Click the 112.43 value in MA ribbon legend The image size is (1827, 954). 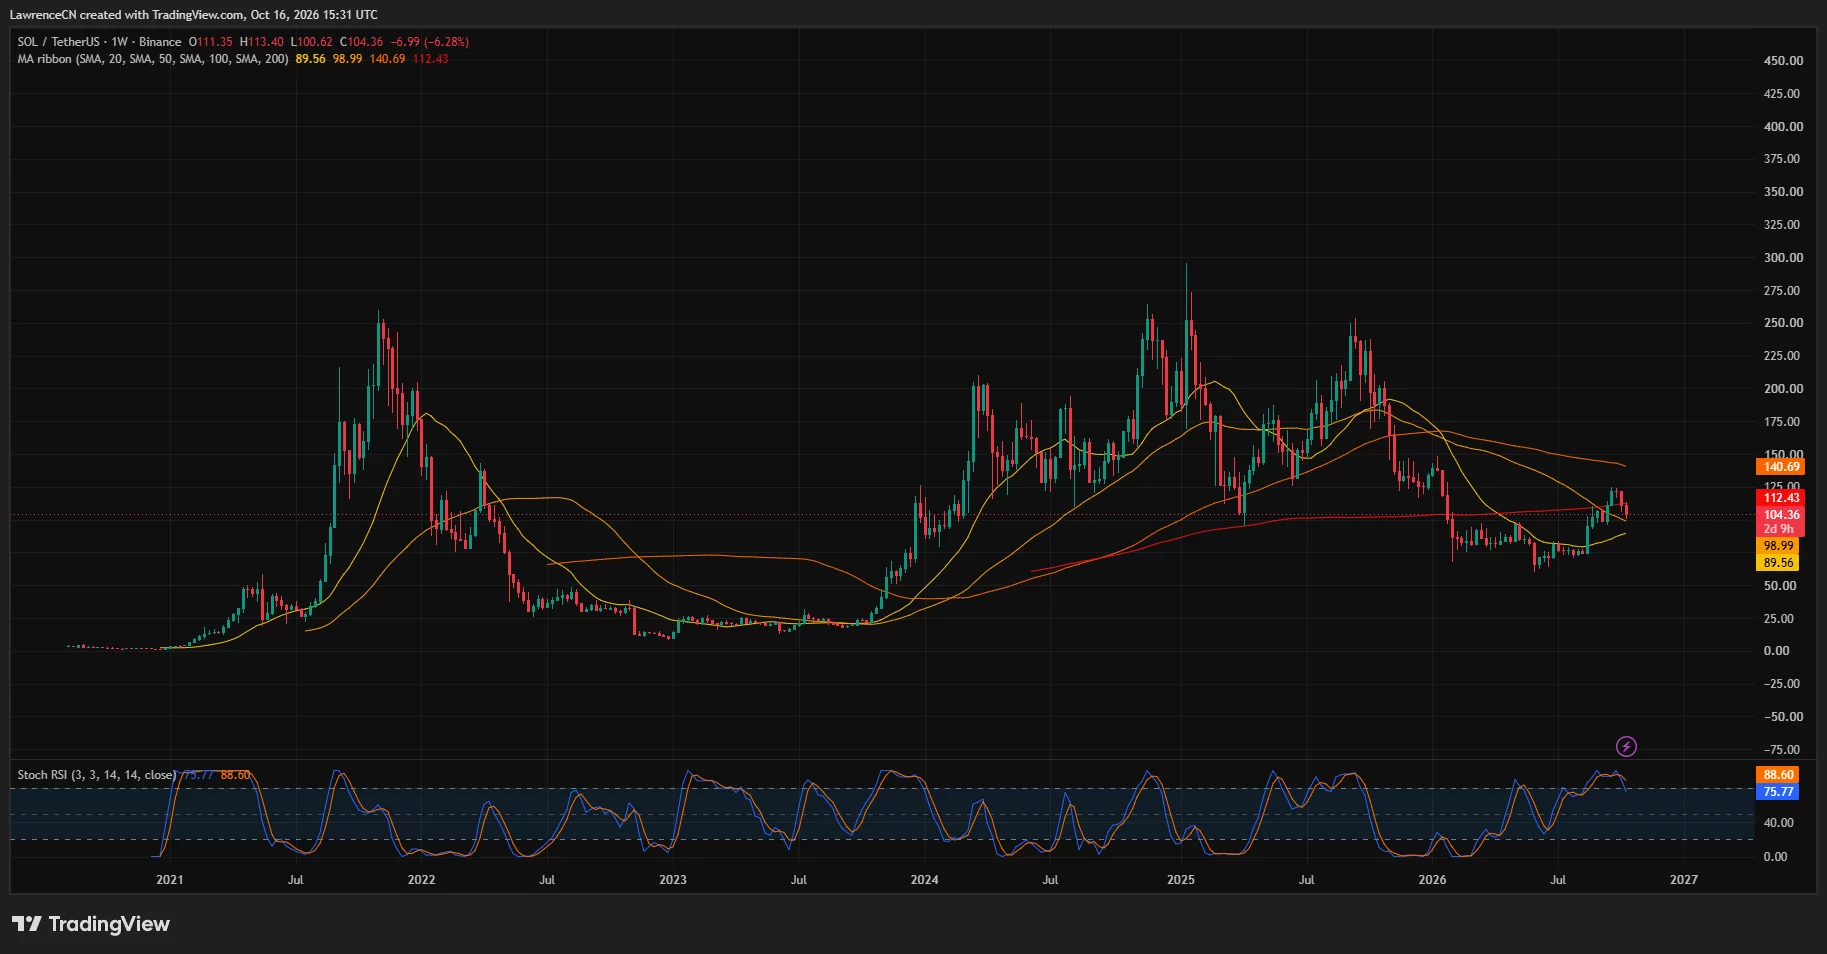coord(430,59)
